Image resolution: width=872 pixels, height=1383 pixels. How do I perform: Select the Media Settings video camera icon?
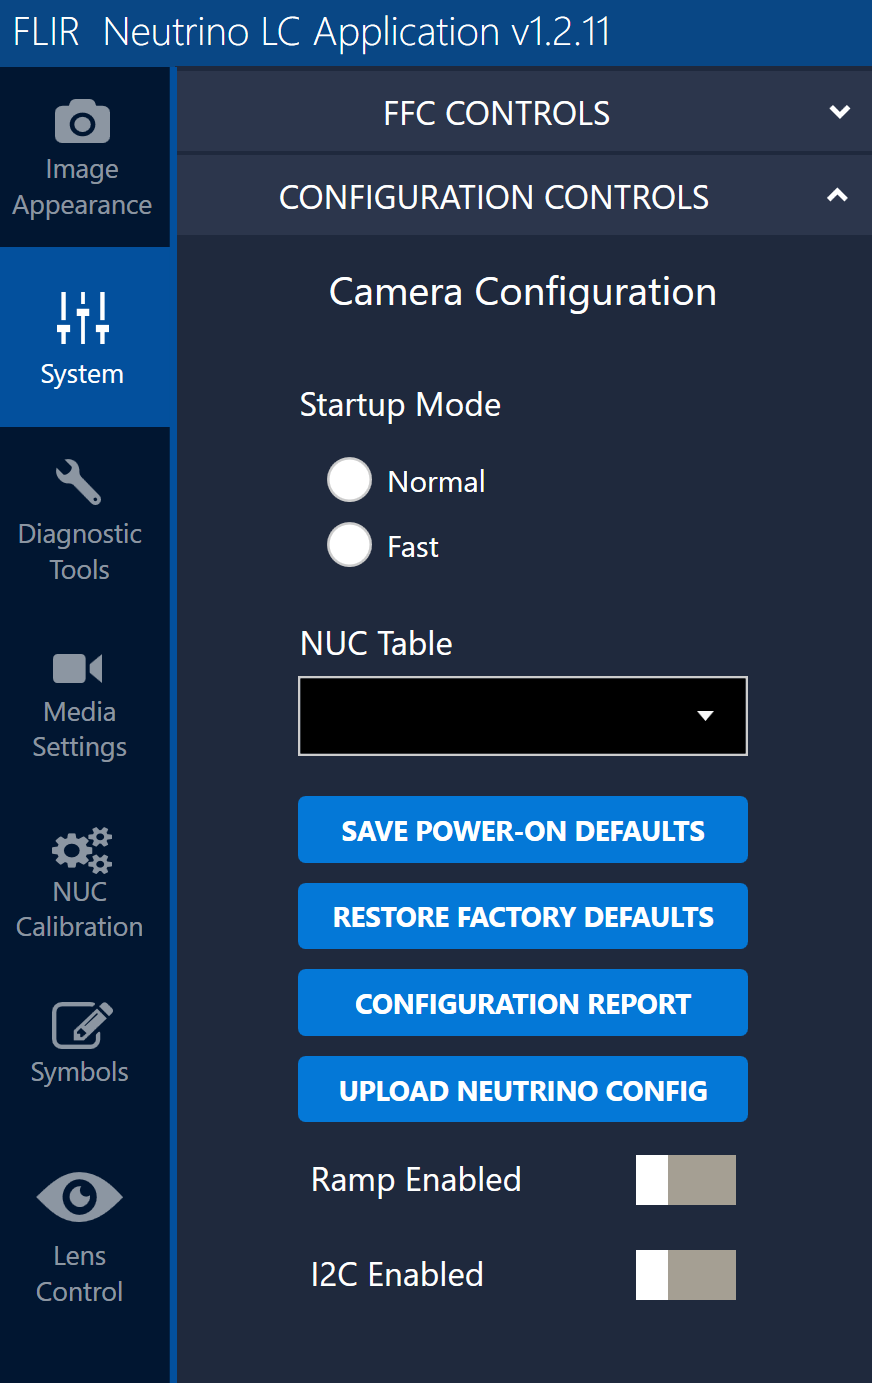coord(79,668)
